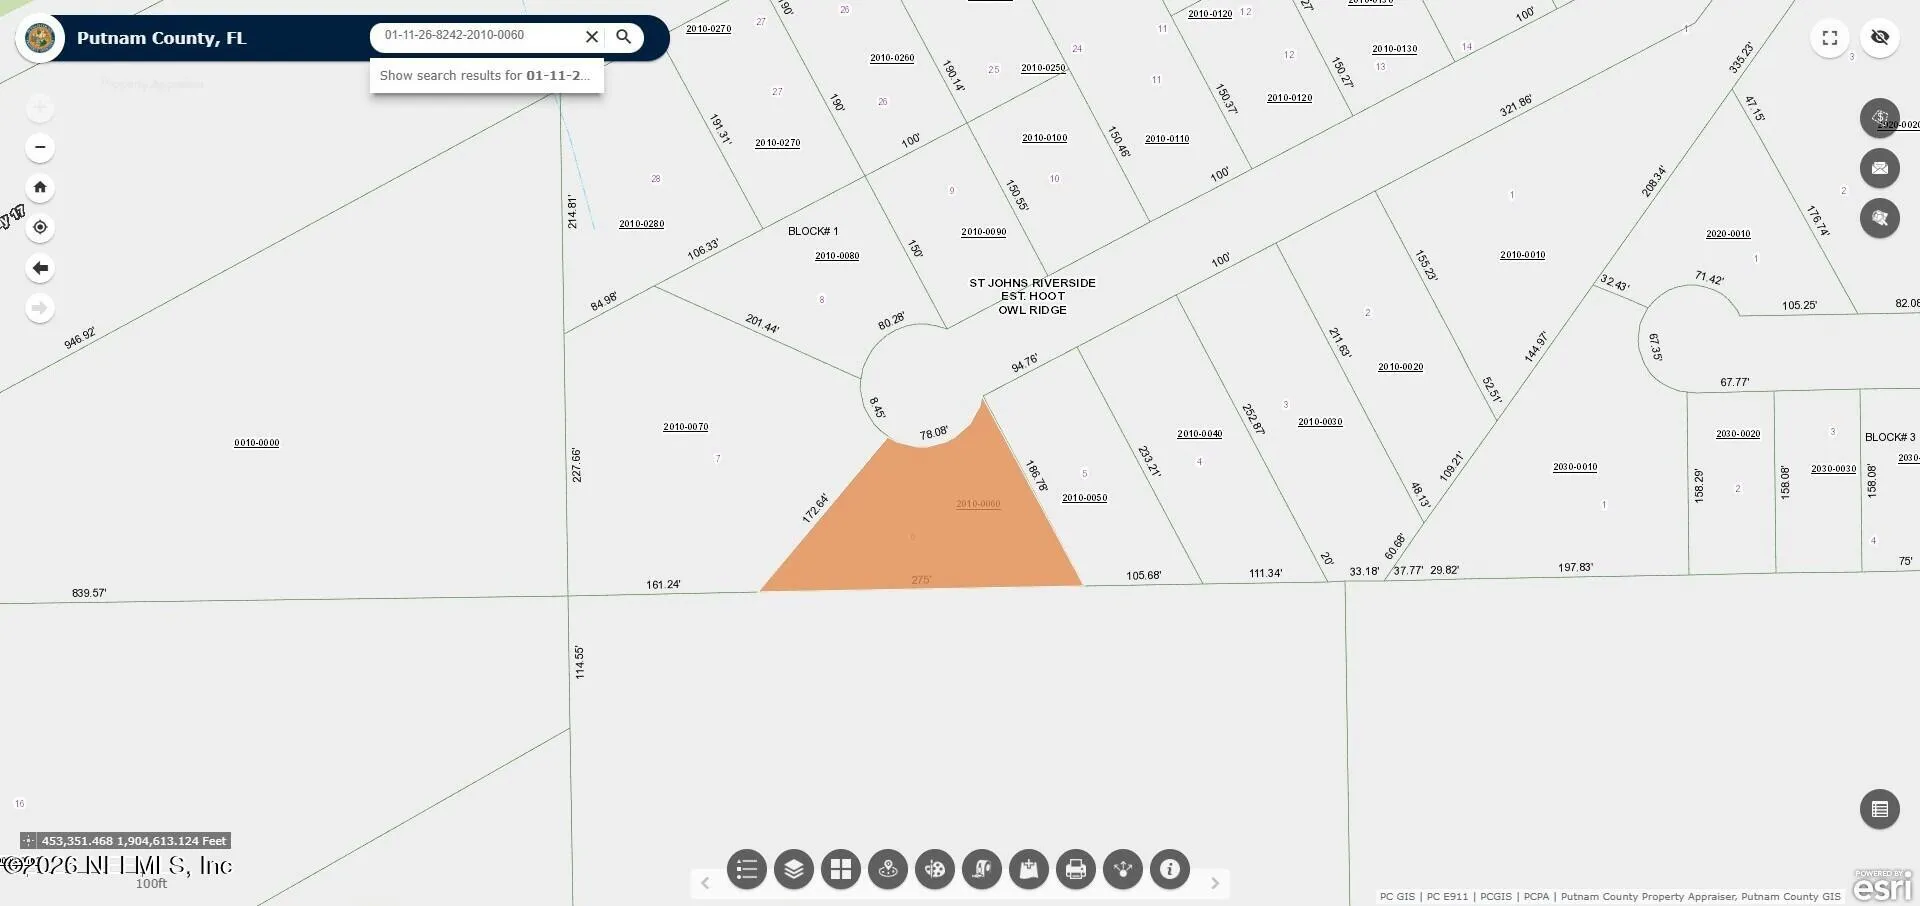This screenshot has width=1920, height=906.
Task: Click parcel label 2010-0020
Action: tap(1400, 367)
